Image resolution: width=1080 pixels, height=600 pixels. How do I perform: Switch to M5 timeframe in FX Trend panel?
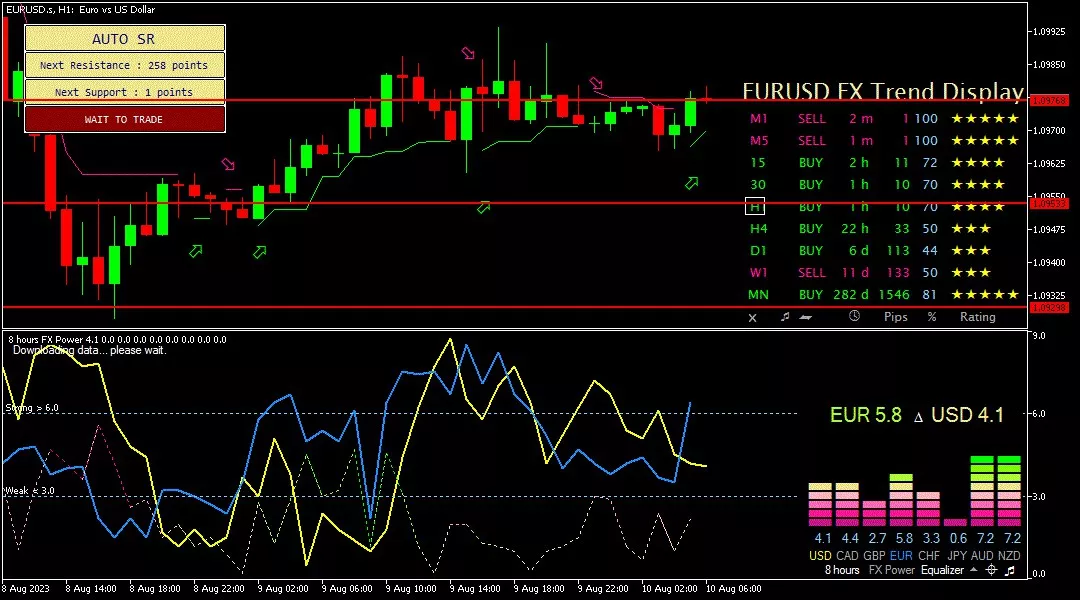pyautogui.click(x=758, y=141)
